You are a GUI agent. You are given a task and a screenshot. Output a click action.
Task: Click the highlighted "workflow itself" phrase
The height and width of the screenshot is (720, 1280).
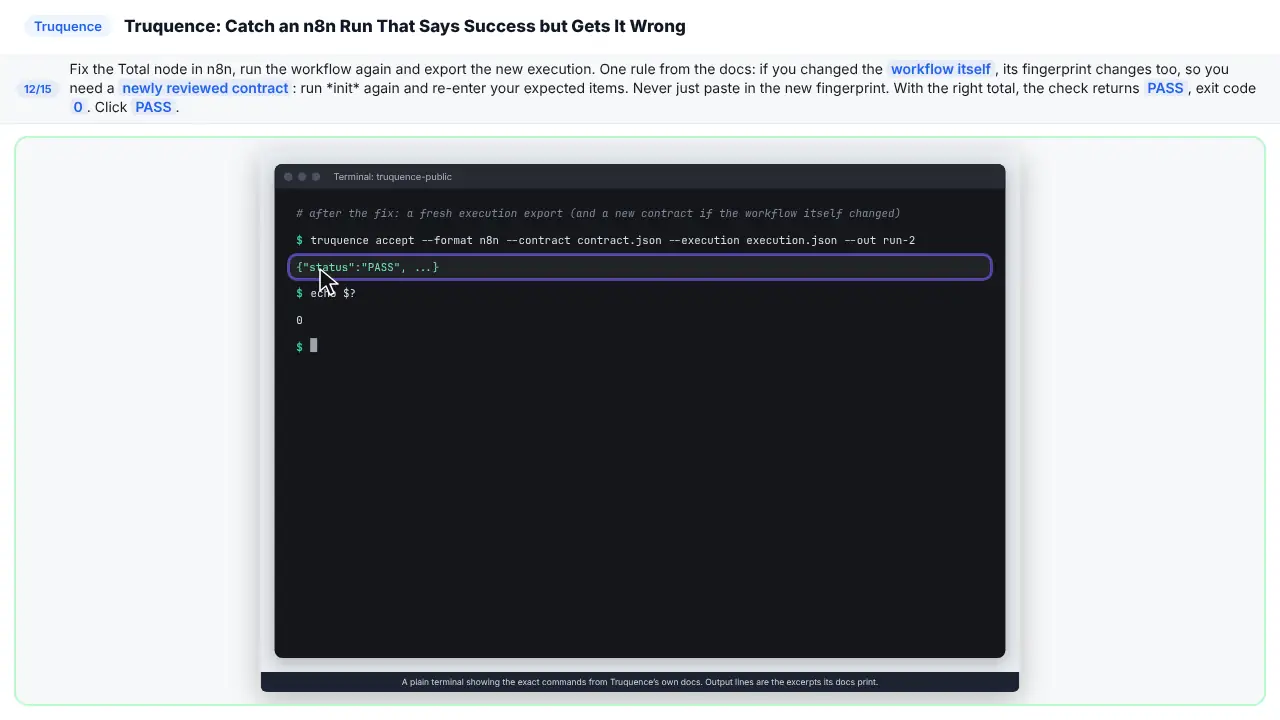click(941, 69)
